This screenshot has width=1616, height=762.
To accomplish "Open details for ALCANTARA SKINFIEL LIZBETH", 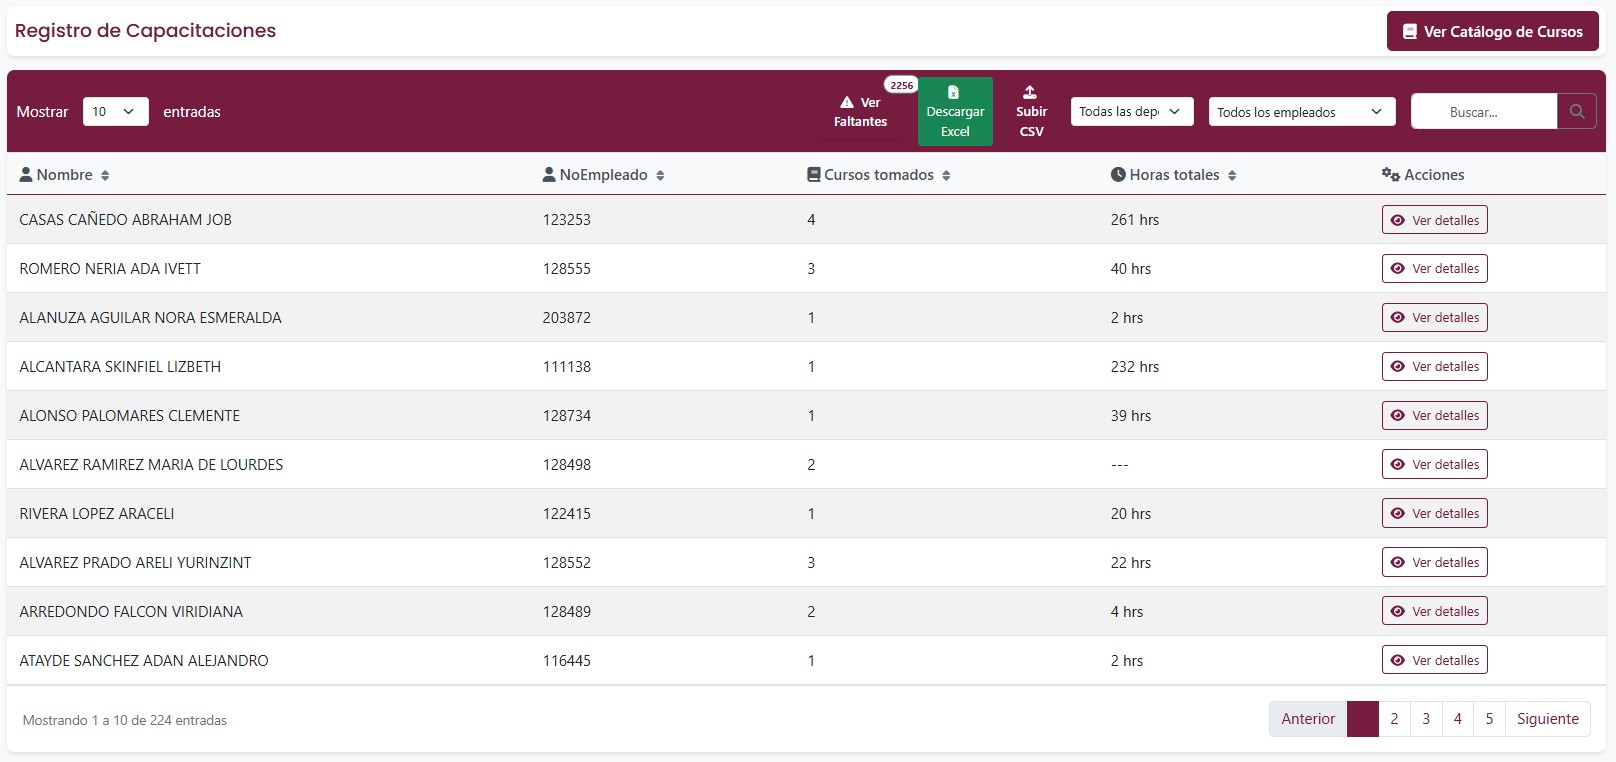I will [x=1434, y=367].
